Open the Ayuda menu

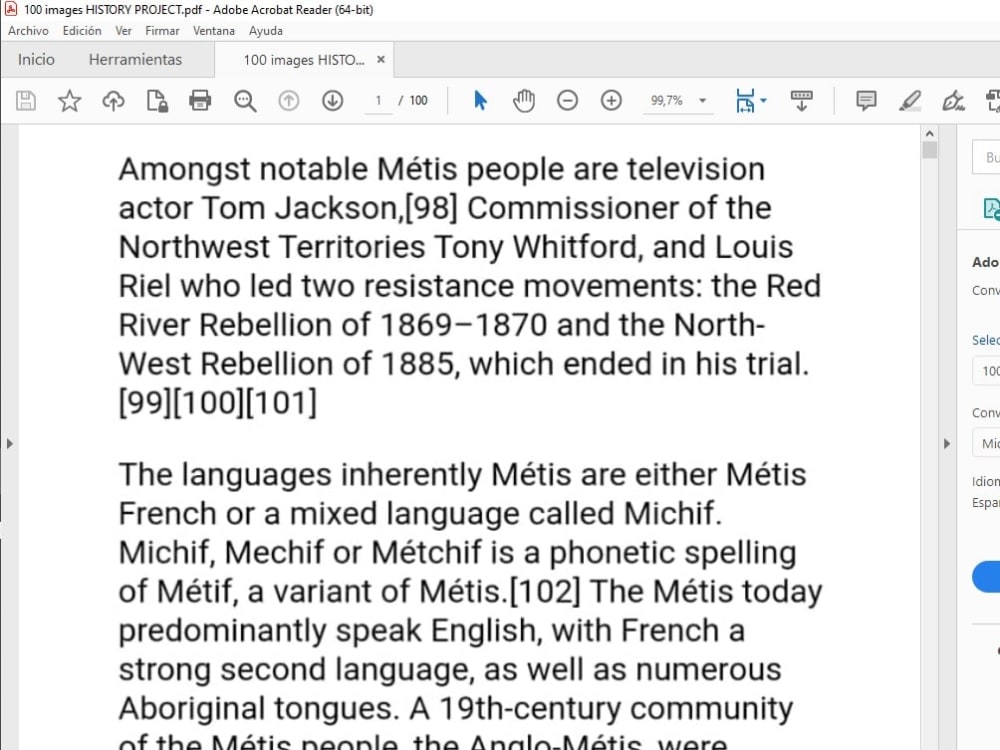(265, 31)
